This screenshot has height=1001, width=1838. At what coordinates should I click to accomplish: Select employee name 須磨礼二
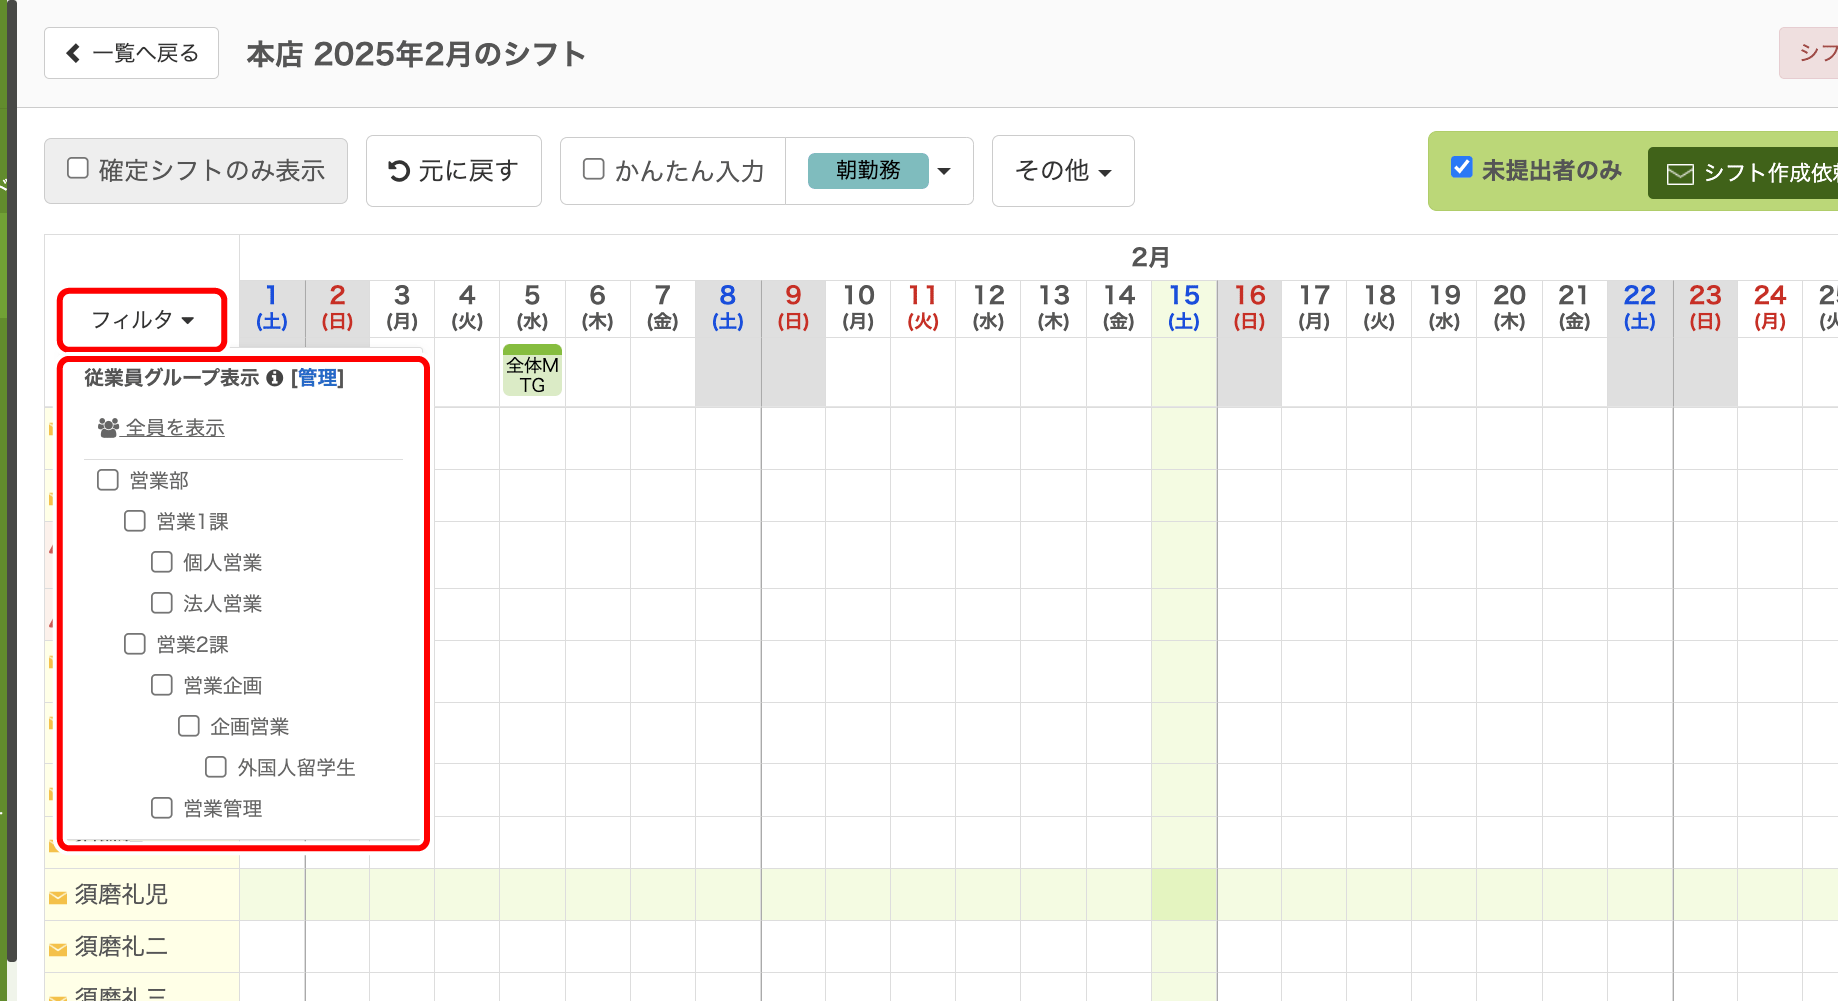tap(121, 946)
